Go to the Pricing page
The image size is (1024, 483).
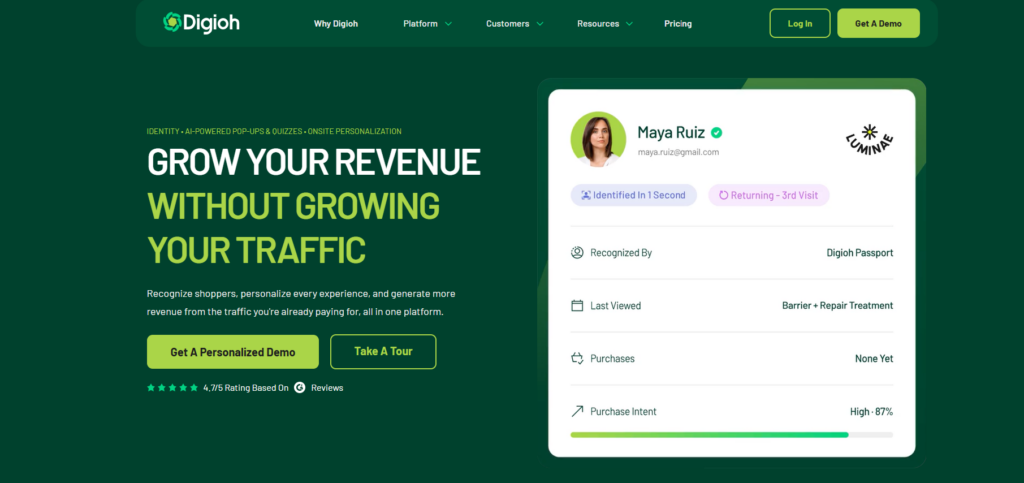pos(678,23)
